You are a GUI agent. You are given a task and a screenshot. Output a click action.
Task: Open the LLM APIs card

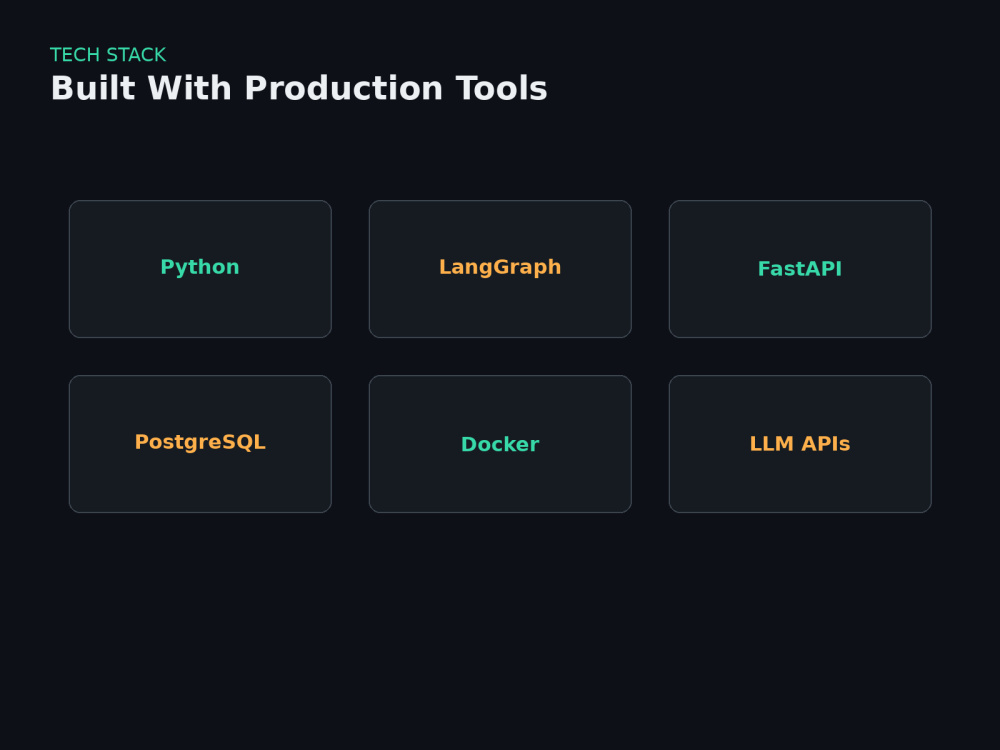tap(800, 444)
